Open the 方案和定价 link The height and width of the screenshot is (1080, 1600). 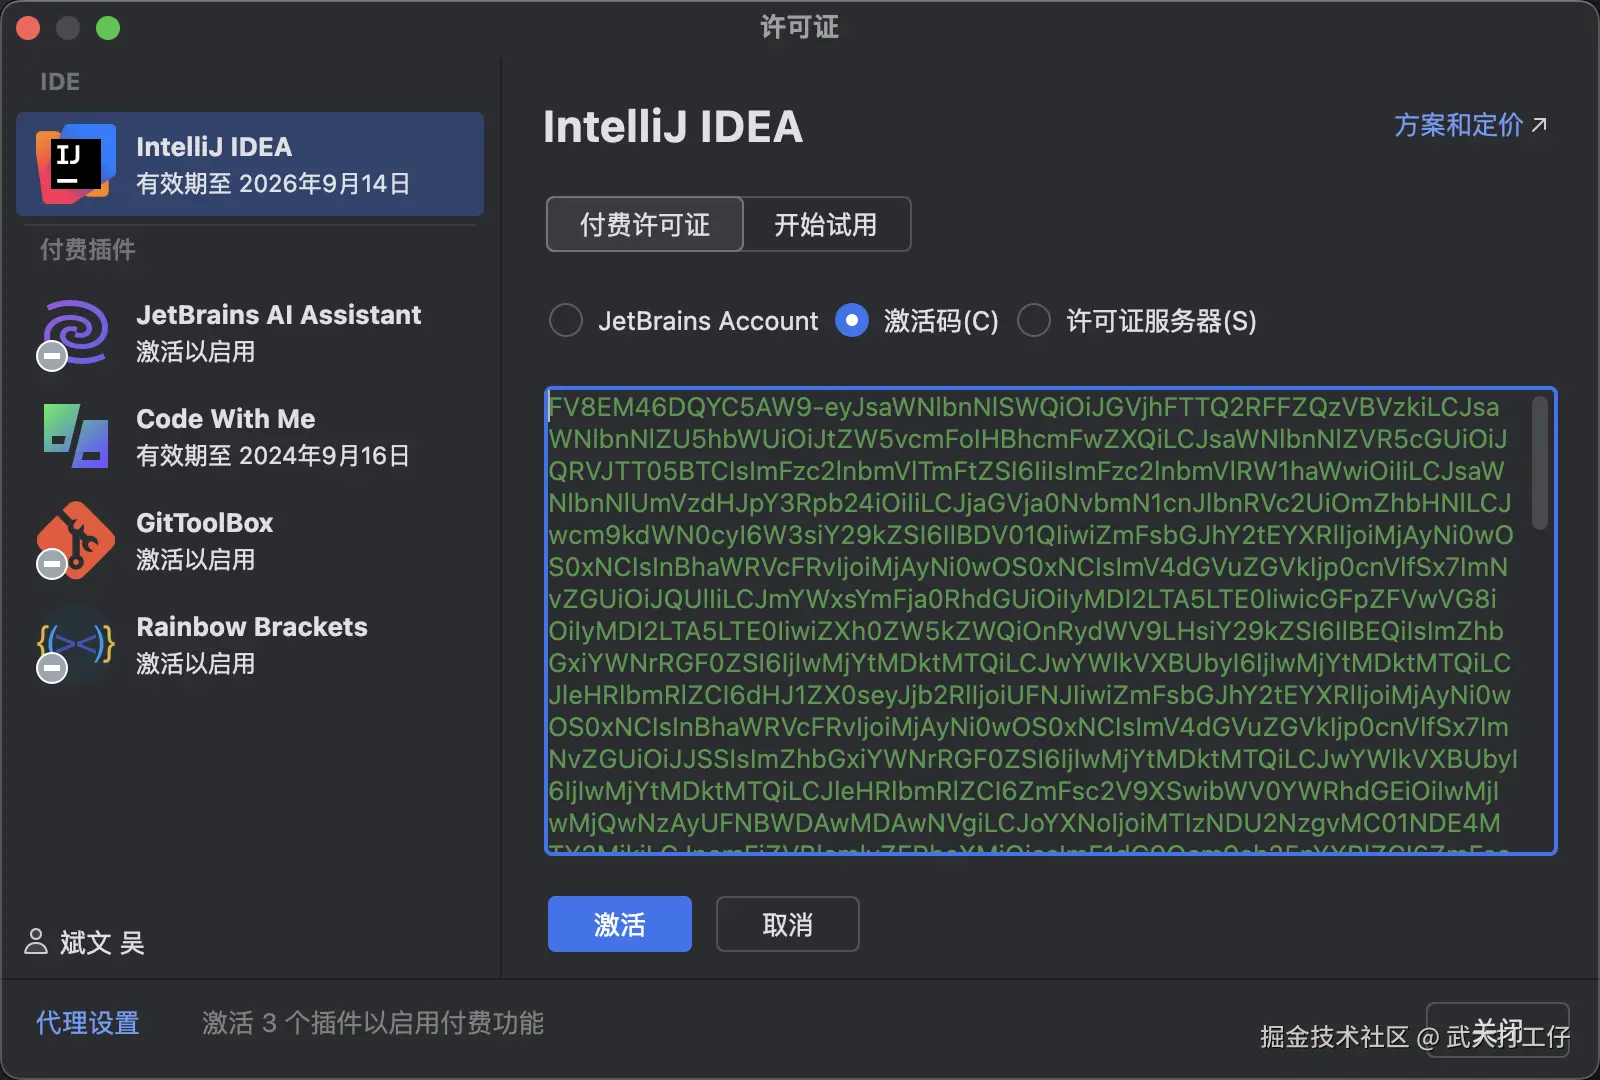click(x=1471, y=125)
